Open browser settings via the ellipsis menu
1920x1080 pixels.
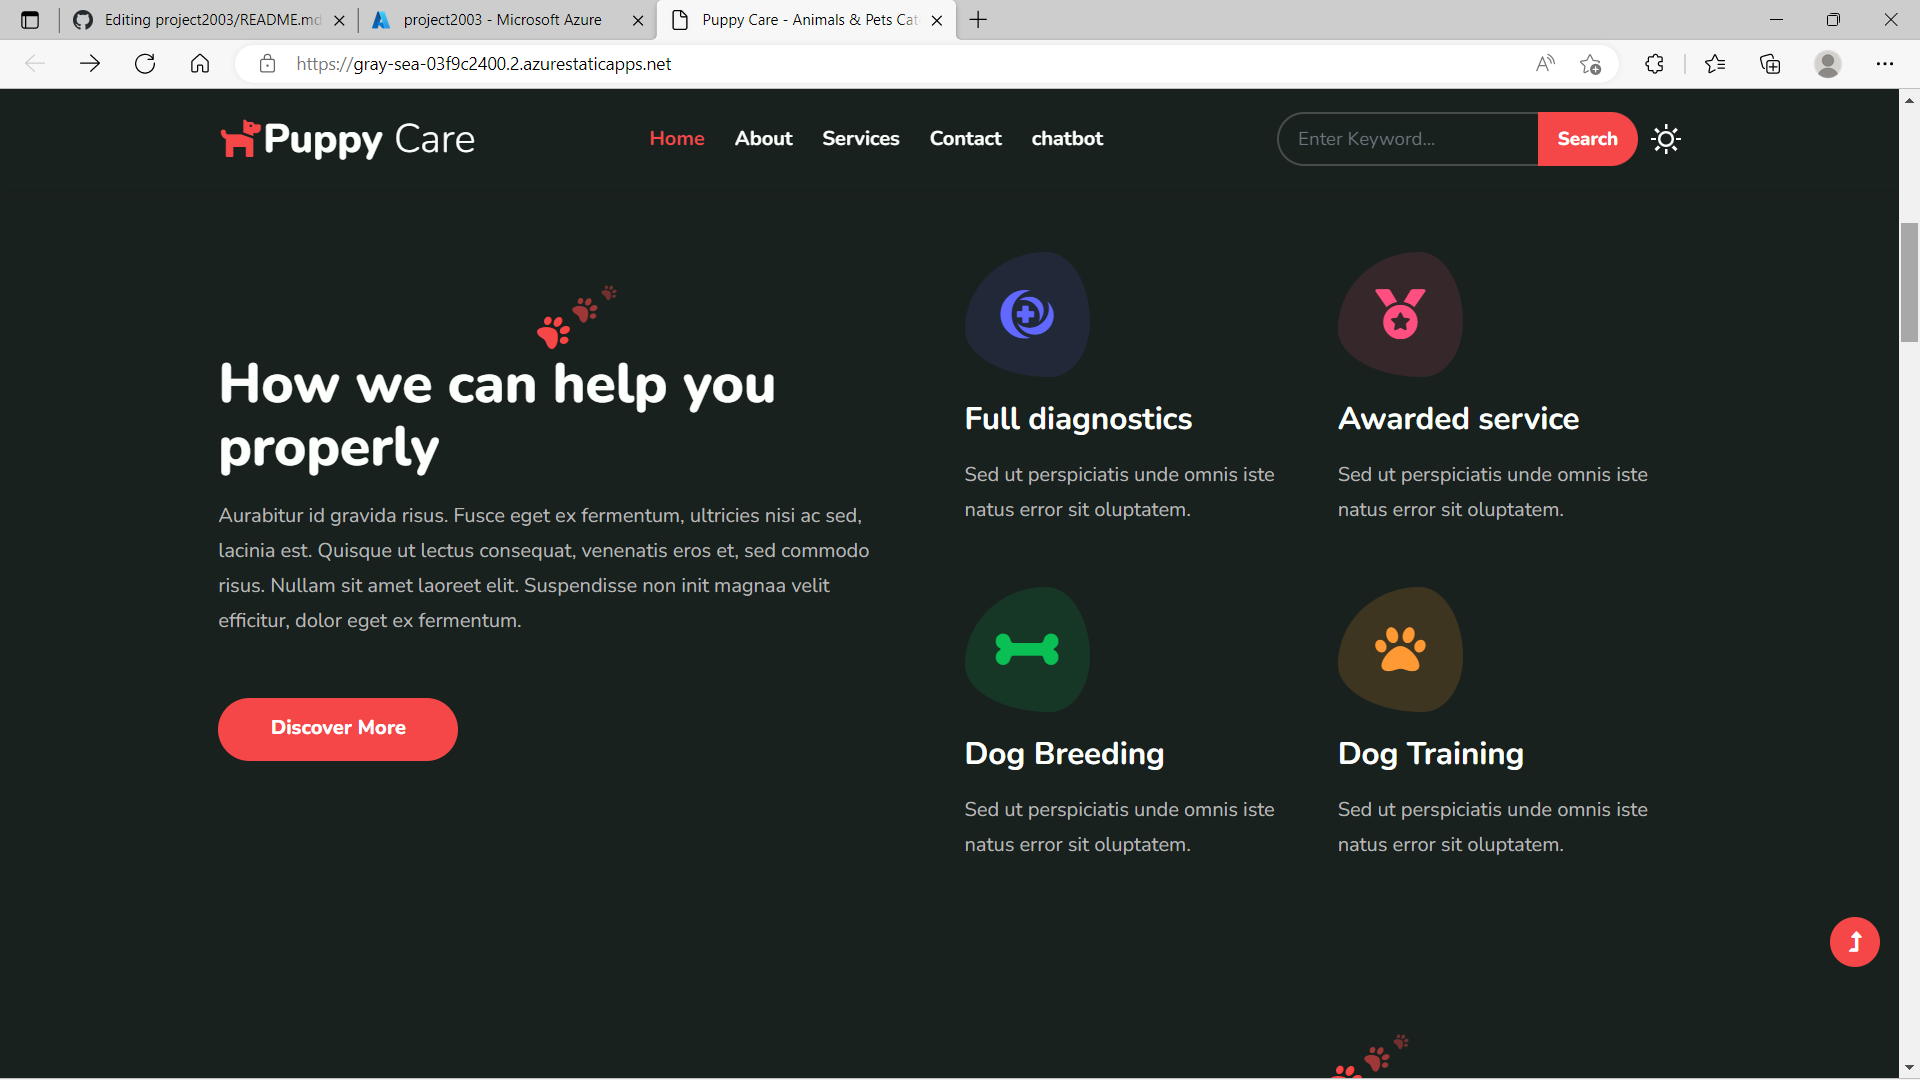(1887, 63)
